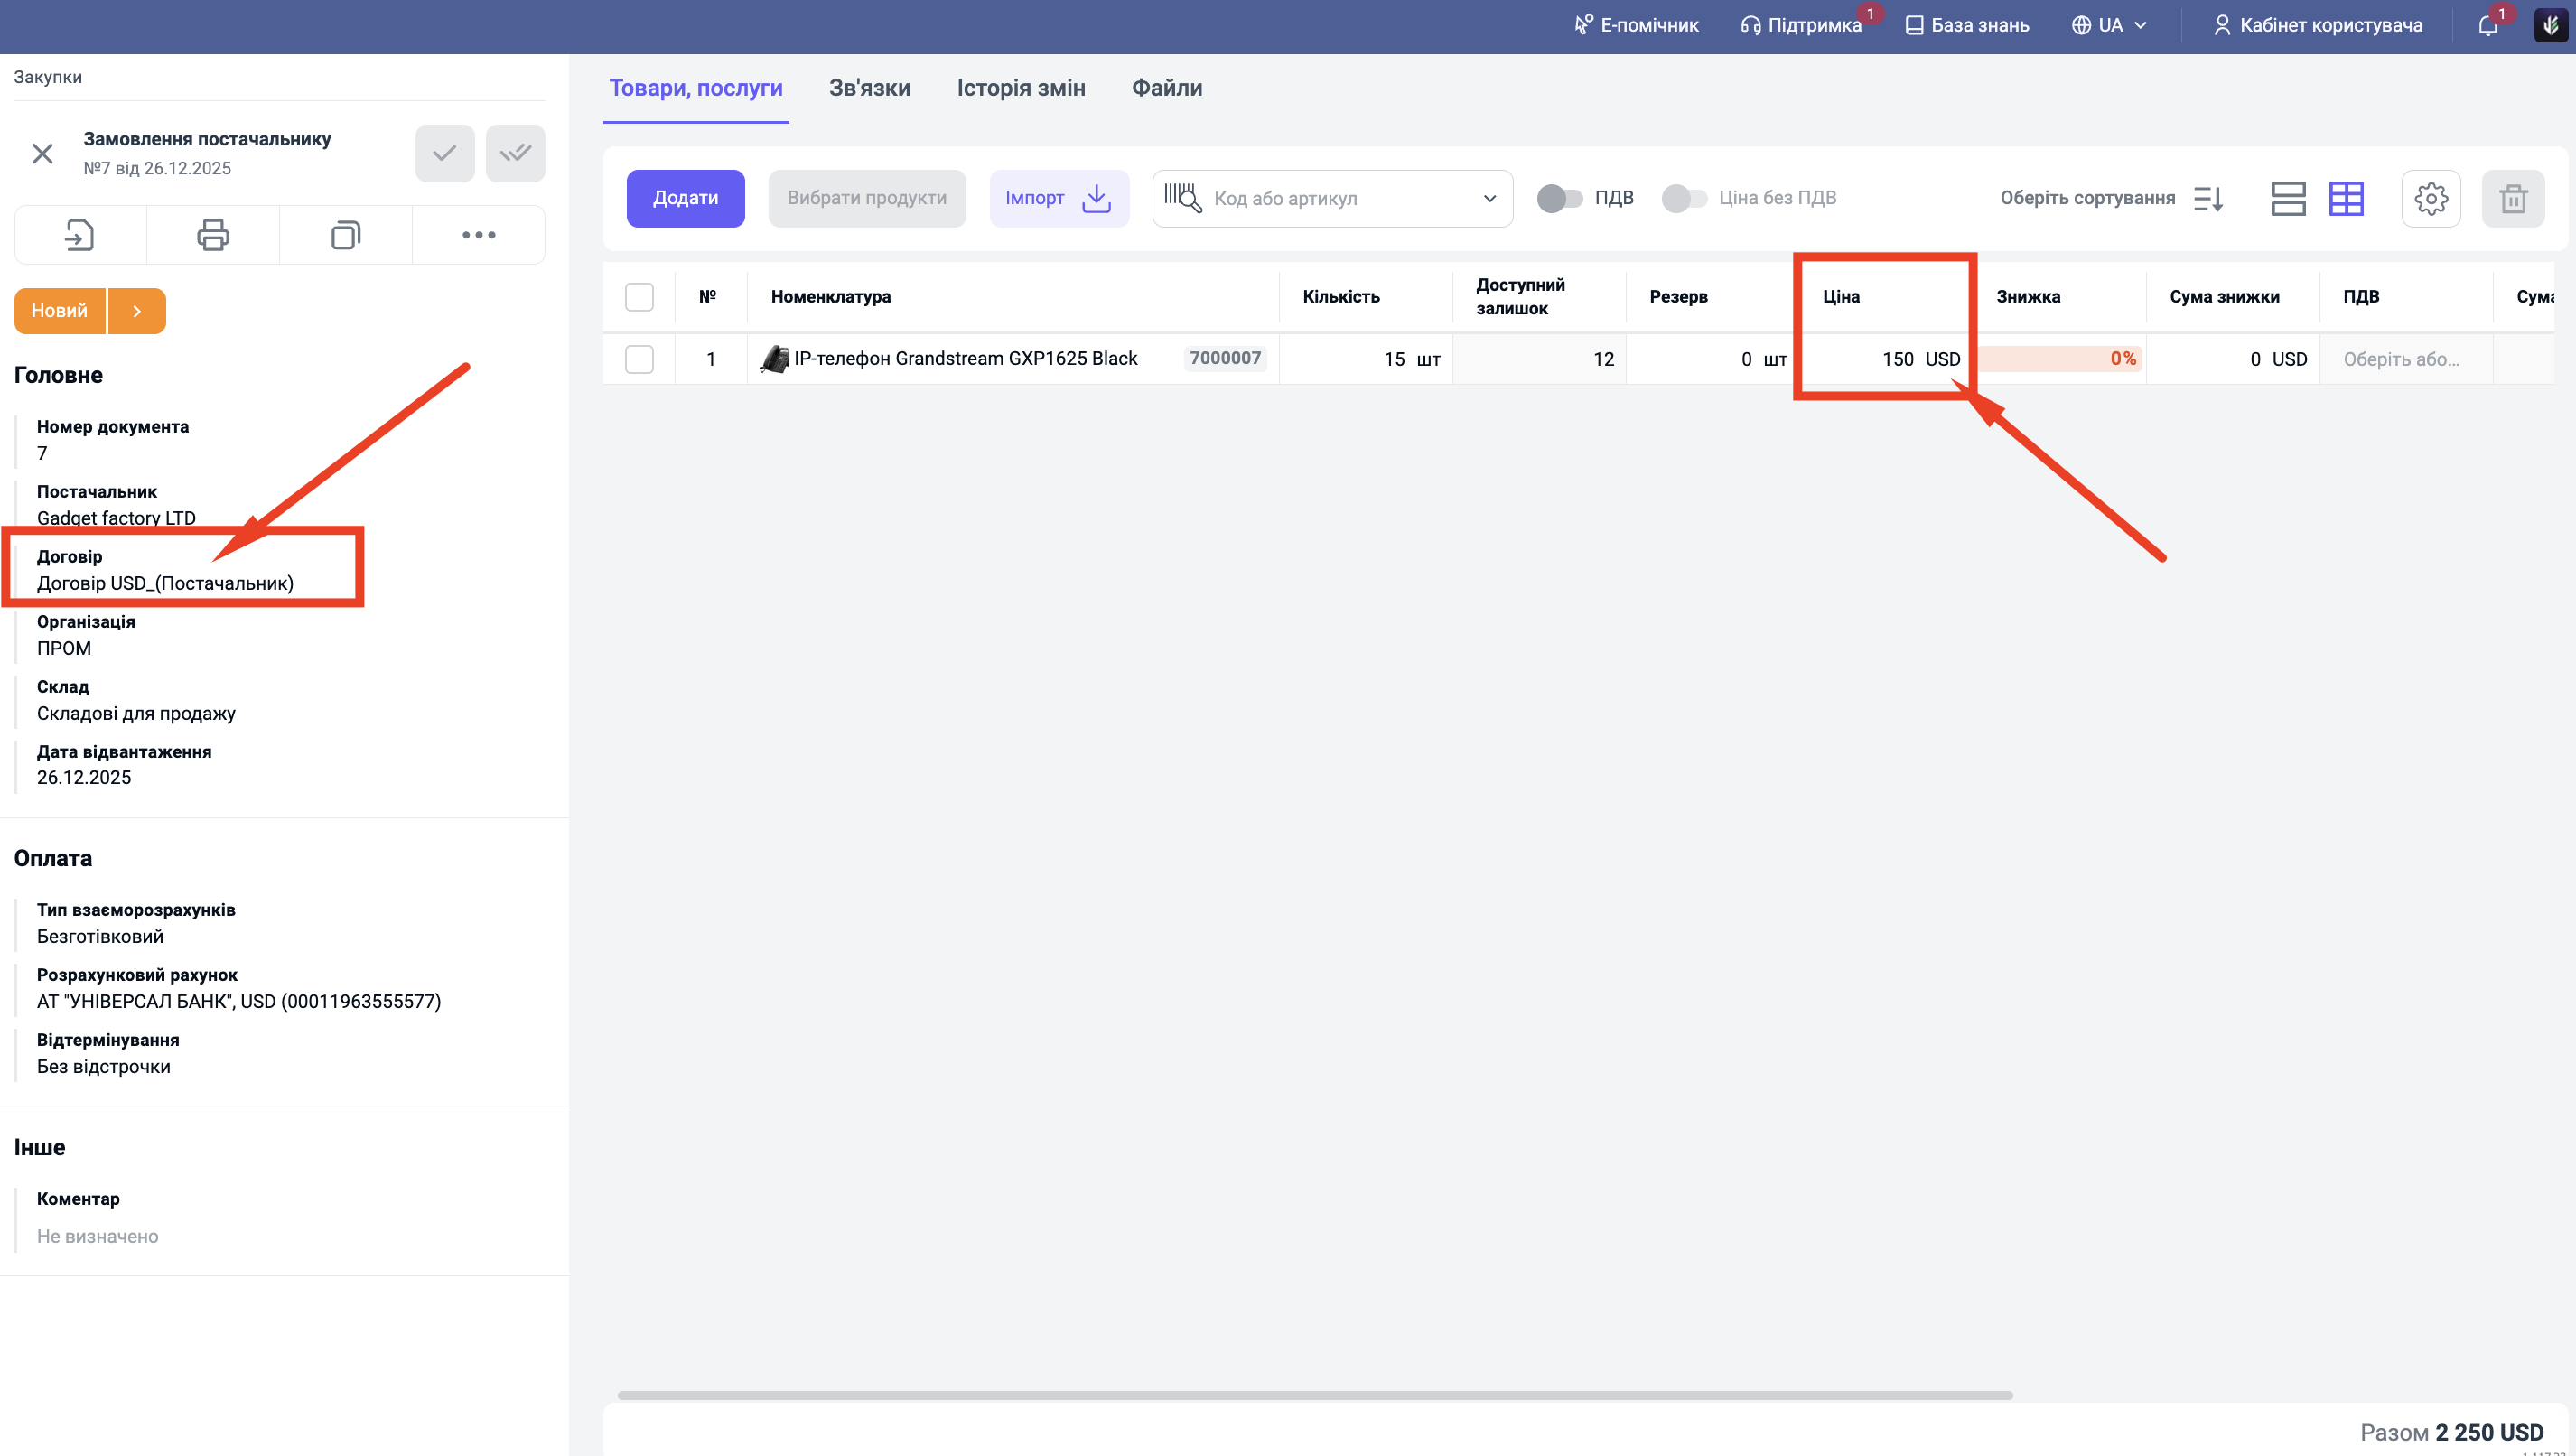Click the print document icon
The height and width of the screenshot is (1456, 2576).
[212, 235]
